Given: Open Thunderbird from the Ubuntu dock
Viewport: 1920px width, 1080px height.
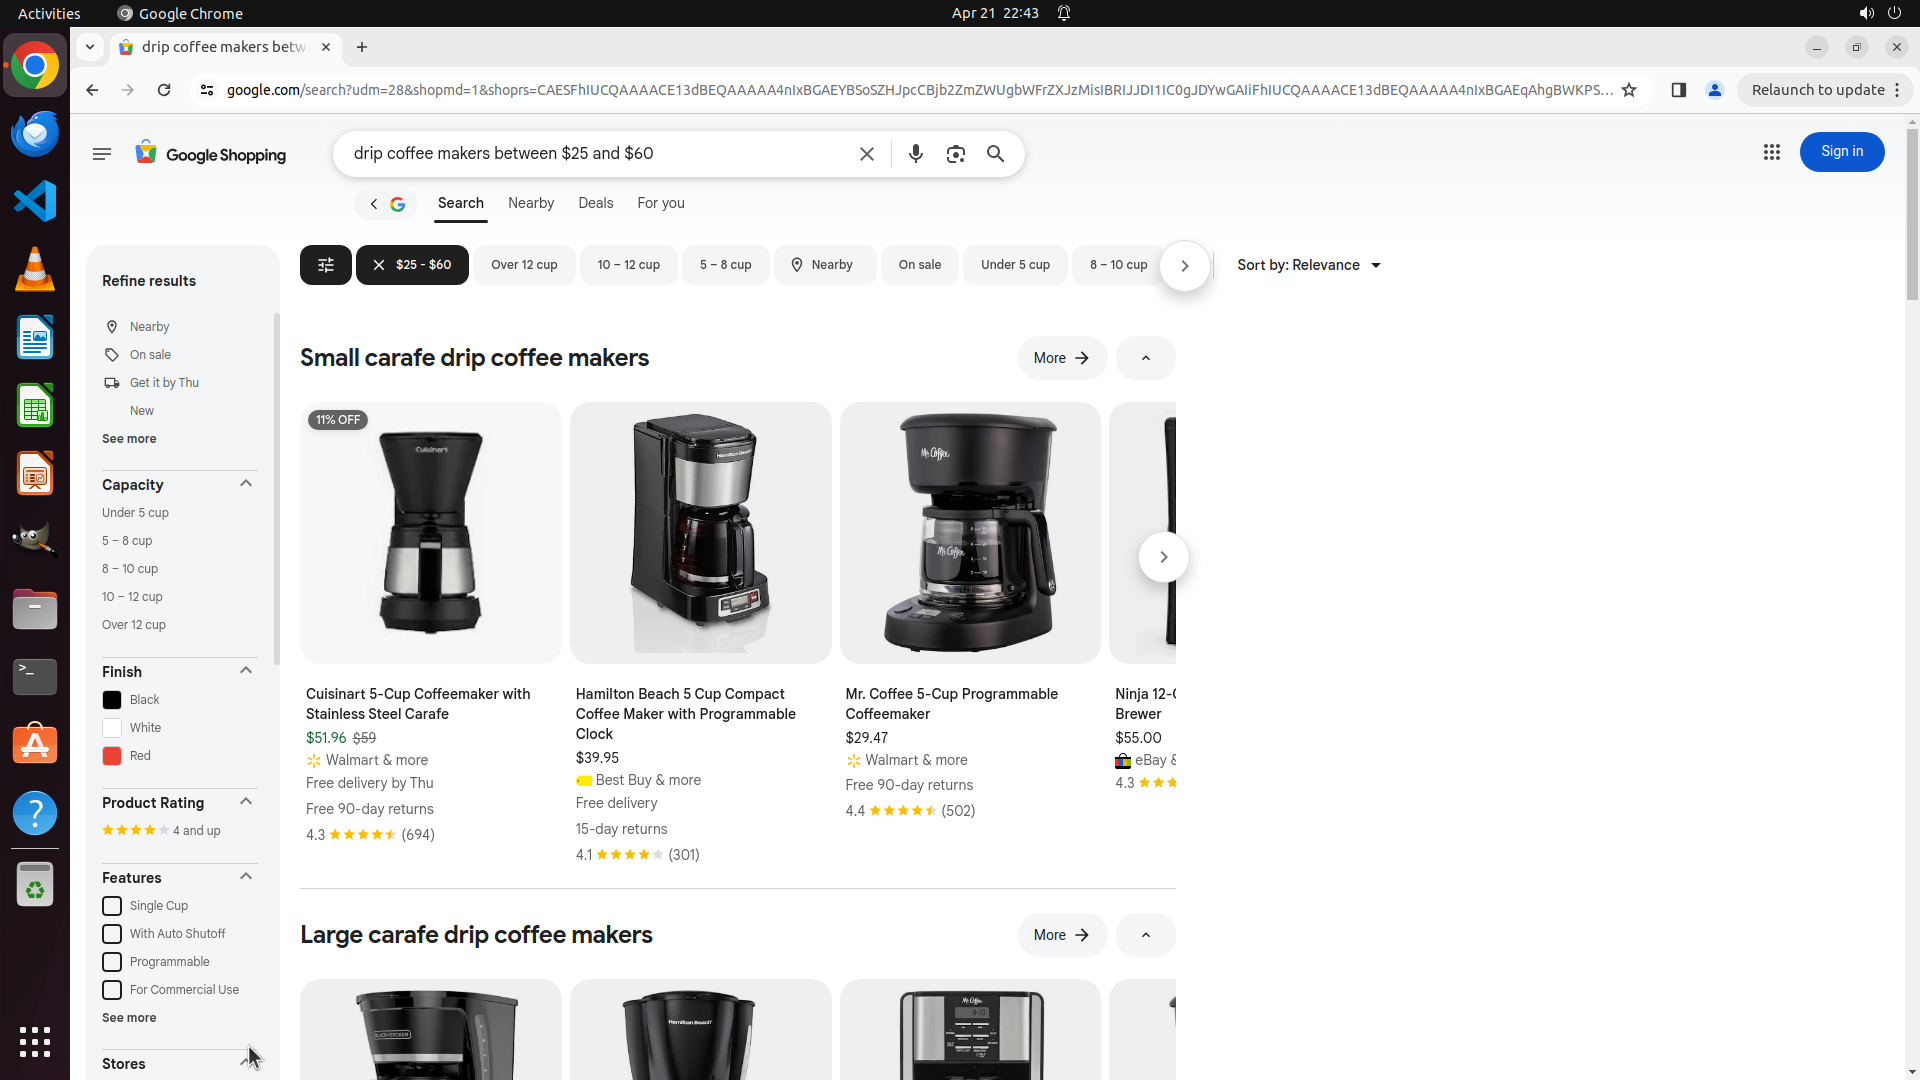Looking at the screenshot, I should (x=35, y=133).
